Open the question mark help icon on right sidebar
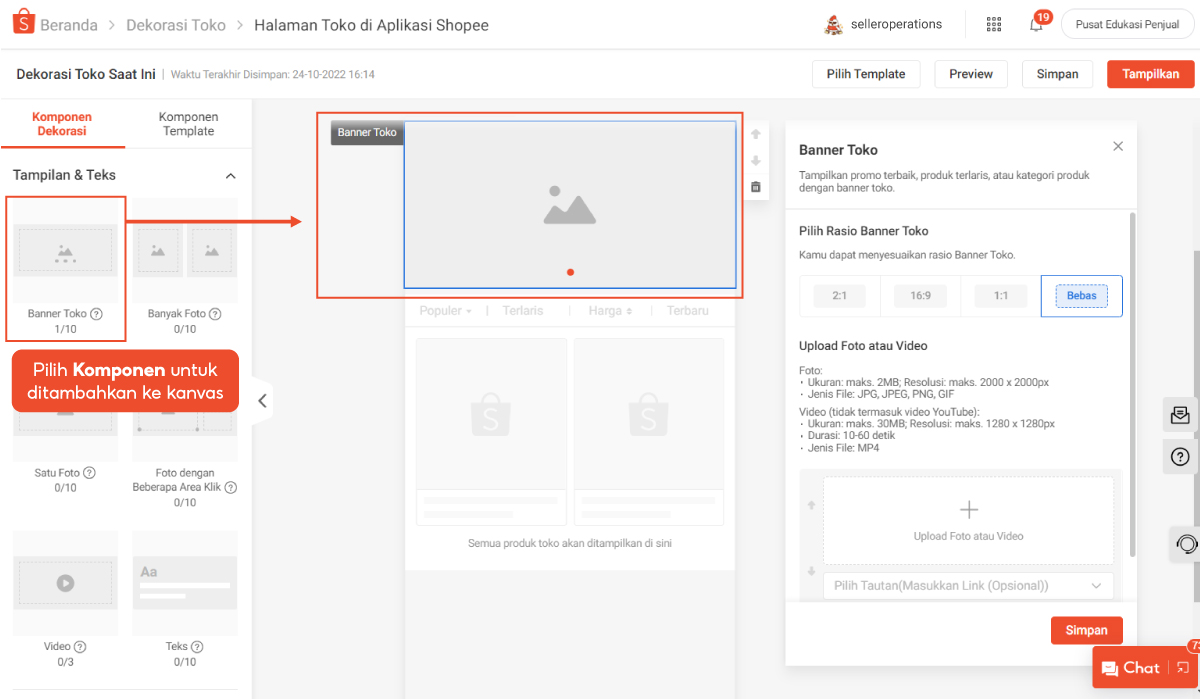Viewport: 1200px width, 699px height. (x=1180, y=457)
